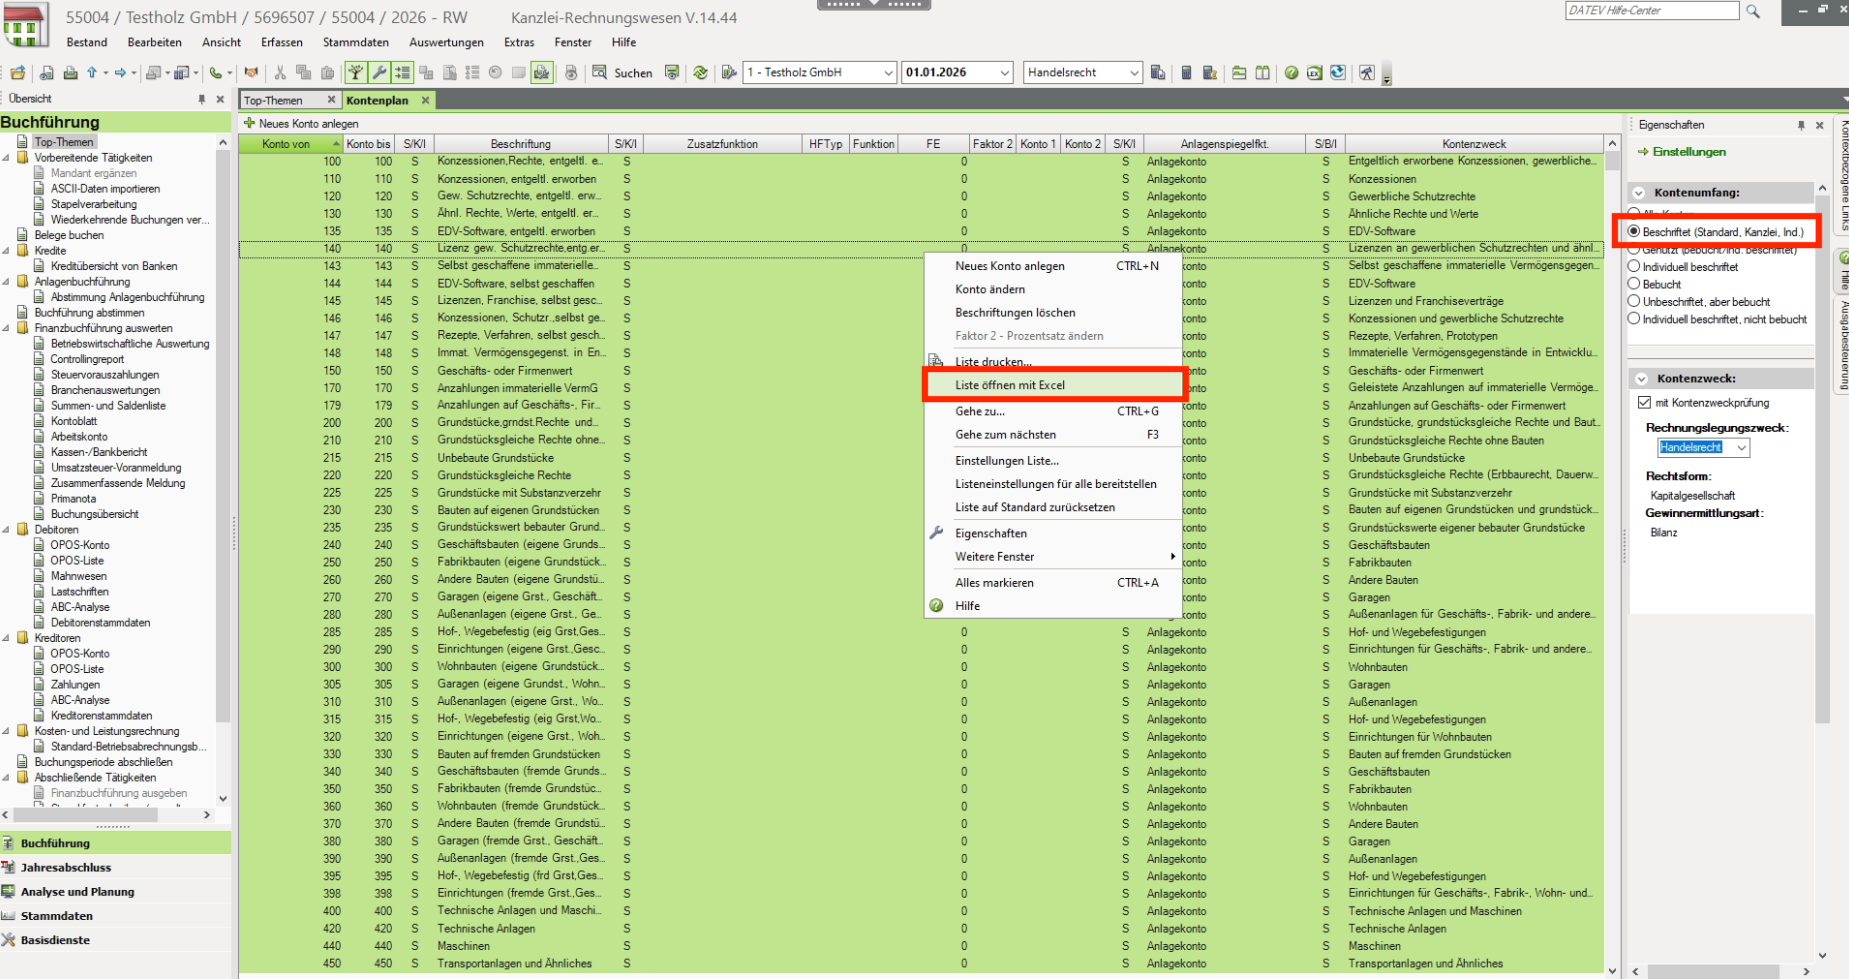Collapse the Finanzbuchführung auswerten tree node
Image resolution: width=1849 pixels, height=979 pixels.
(7, 328)
